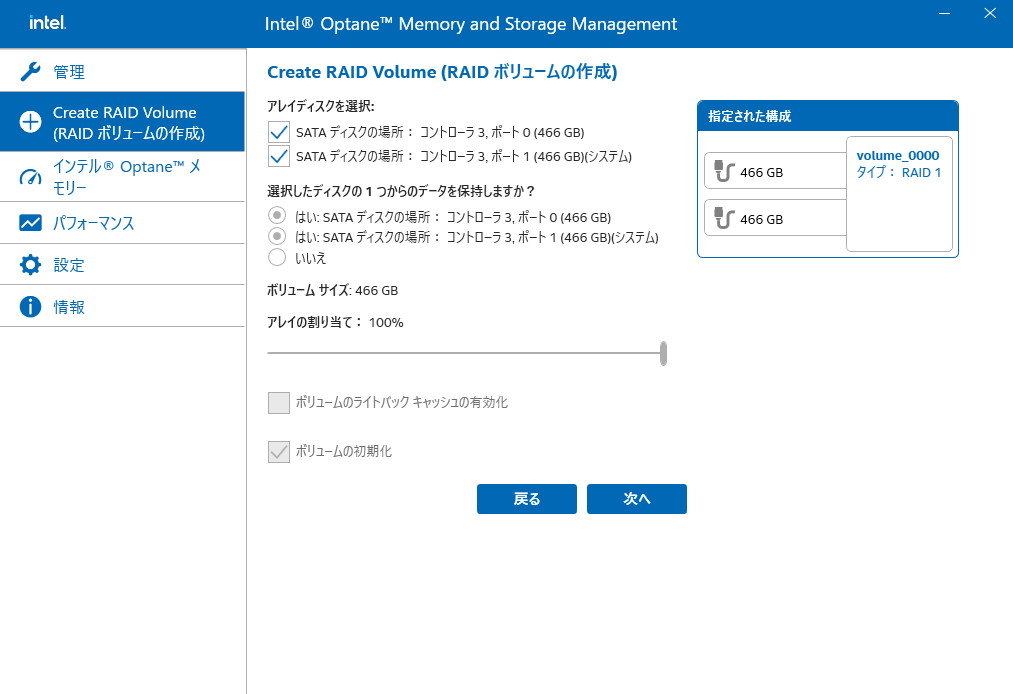Go to パフォーマンス page

122,223
